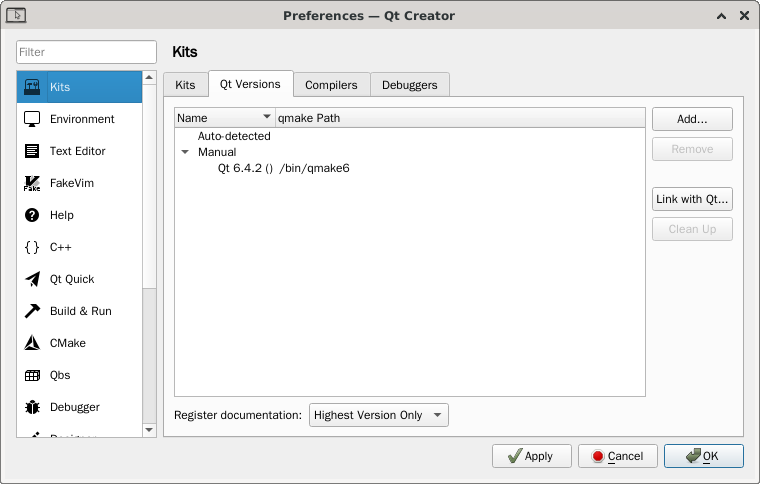Click the /bin/qmake6 path cell
This screenshot has height=484, width=760.
(314, 168)
